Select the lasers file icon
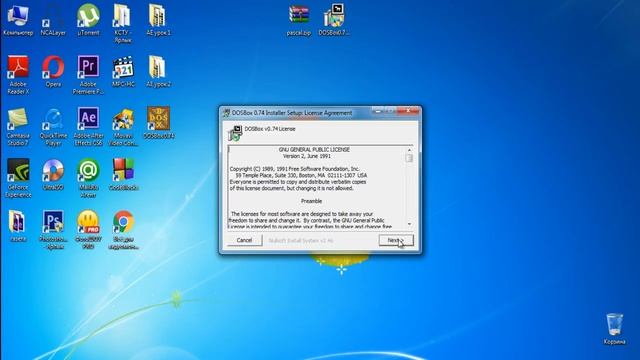Screen dimensions: 640x360 tap(18, 226)
